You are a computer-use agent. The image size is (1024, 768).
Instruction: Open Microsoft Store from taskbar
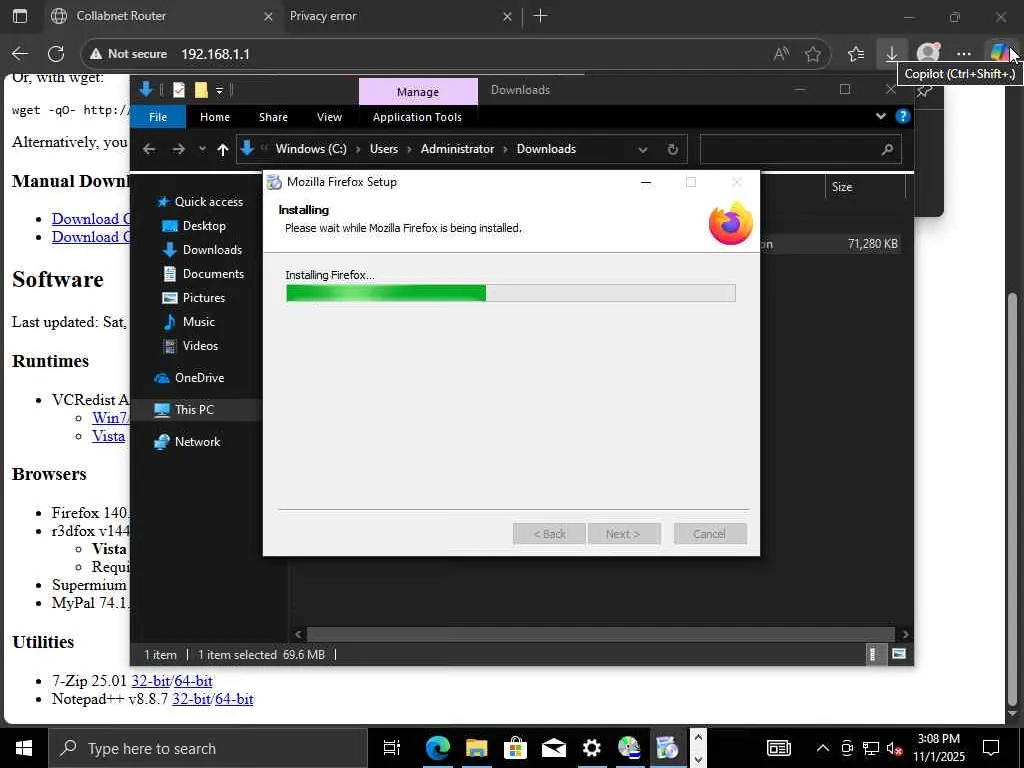click(x=515, y=748)
